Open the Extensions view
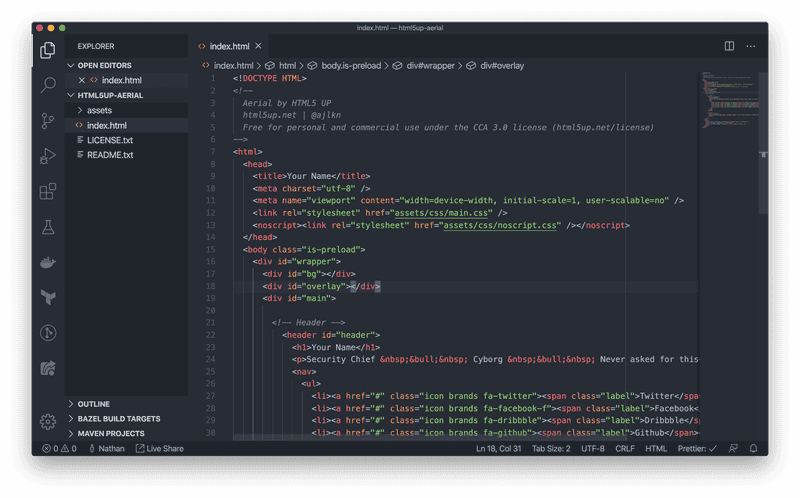 click(x=47, y=191)
